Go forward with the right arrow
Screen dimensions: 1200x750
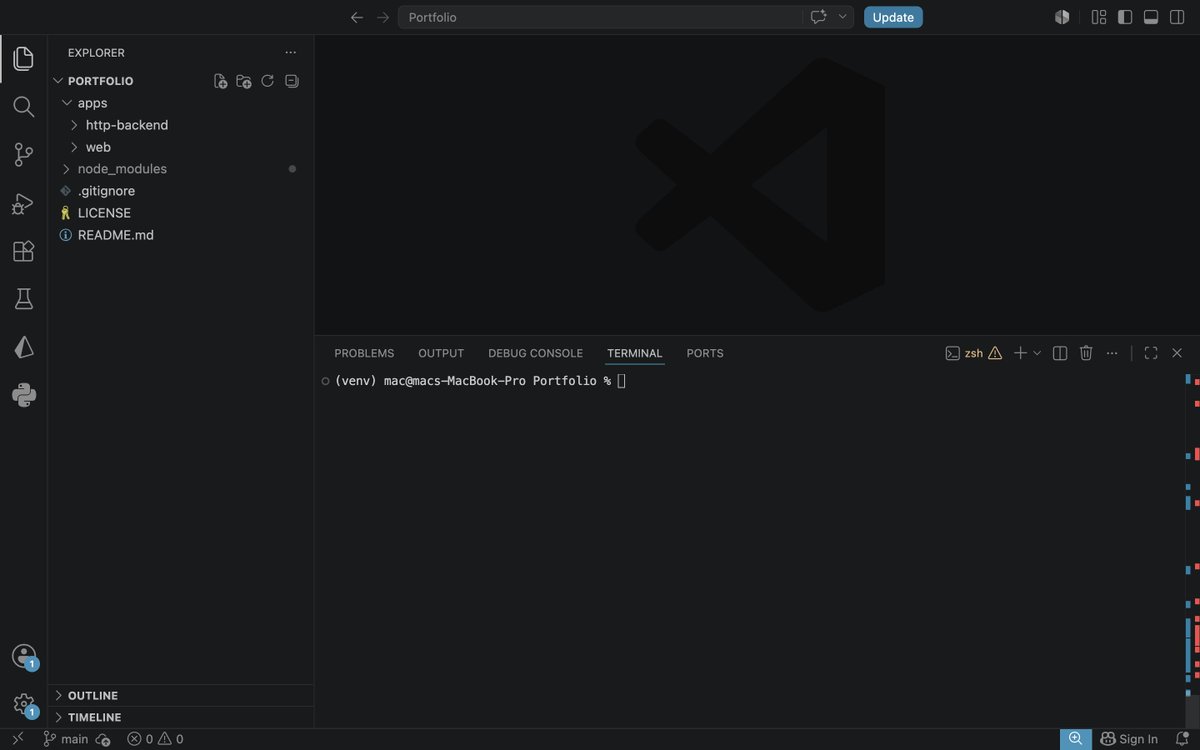(383, 17)
